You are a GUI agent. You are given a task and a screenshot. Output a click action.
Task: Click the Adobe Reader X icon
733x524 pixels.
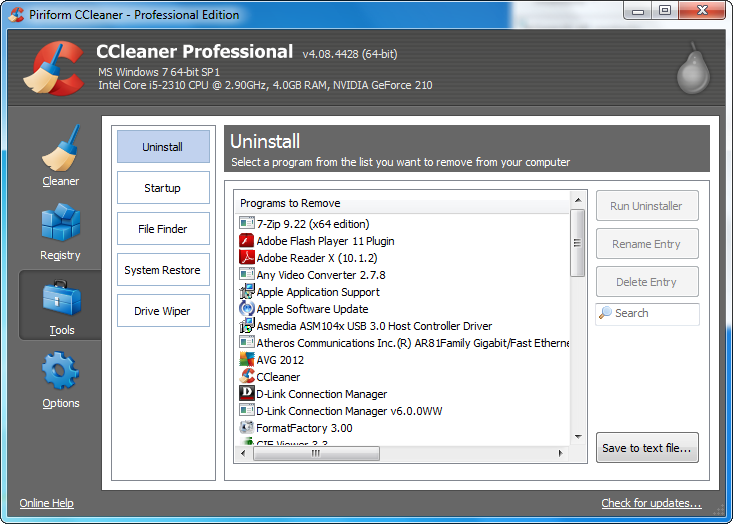coord(246,257)
